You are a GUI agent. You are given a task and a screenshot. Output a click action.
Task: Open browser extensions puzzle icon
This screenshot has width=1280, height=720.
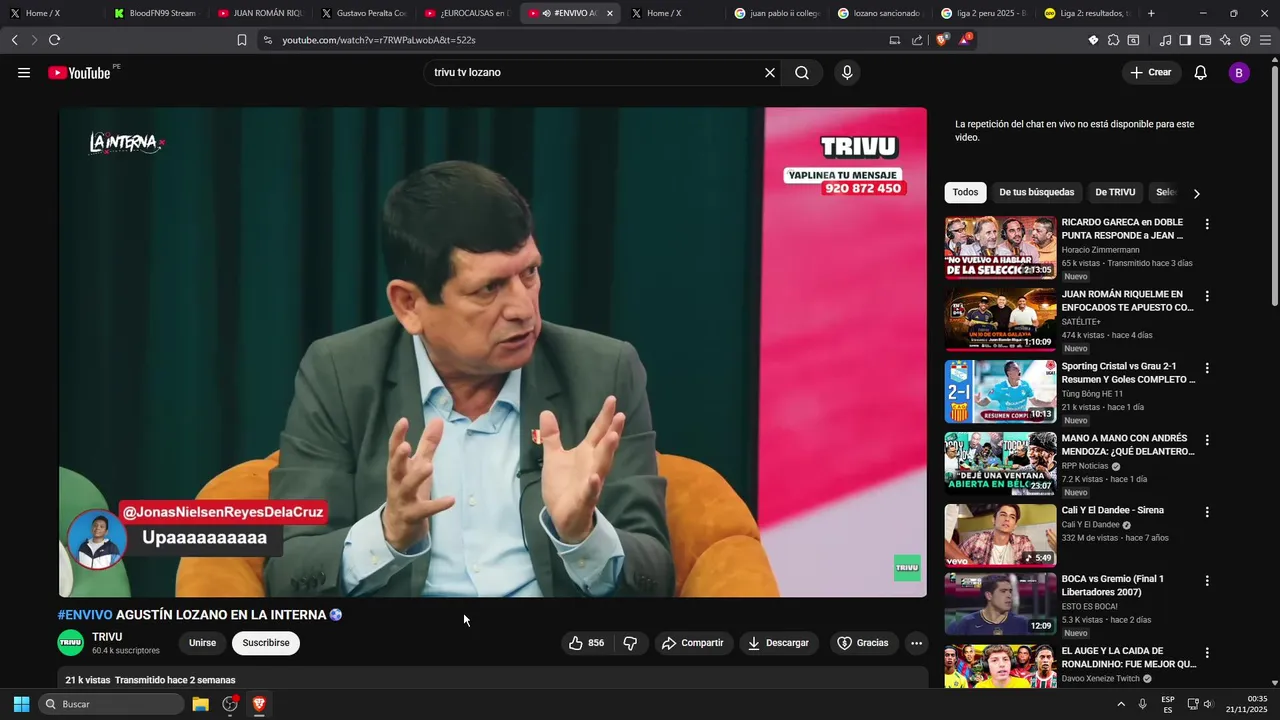point(1113,40)
